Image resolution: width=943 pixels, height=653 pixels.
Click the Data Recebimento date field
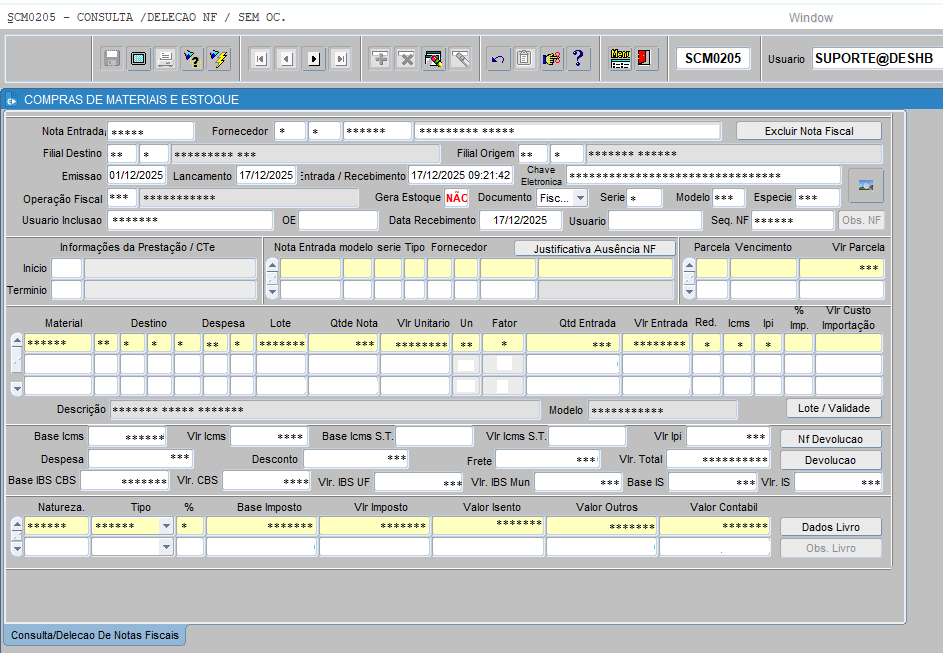click(520, 220)
